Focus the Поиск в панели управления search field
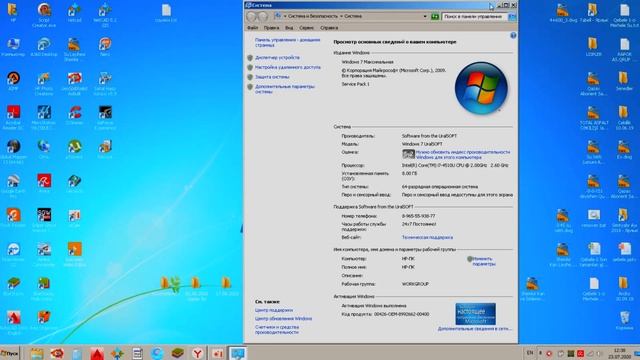 pyautogui.click(x=474, y=16)
